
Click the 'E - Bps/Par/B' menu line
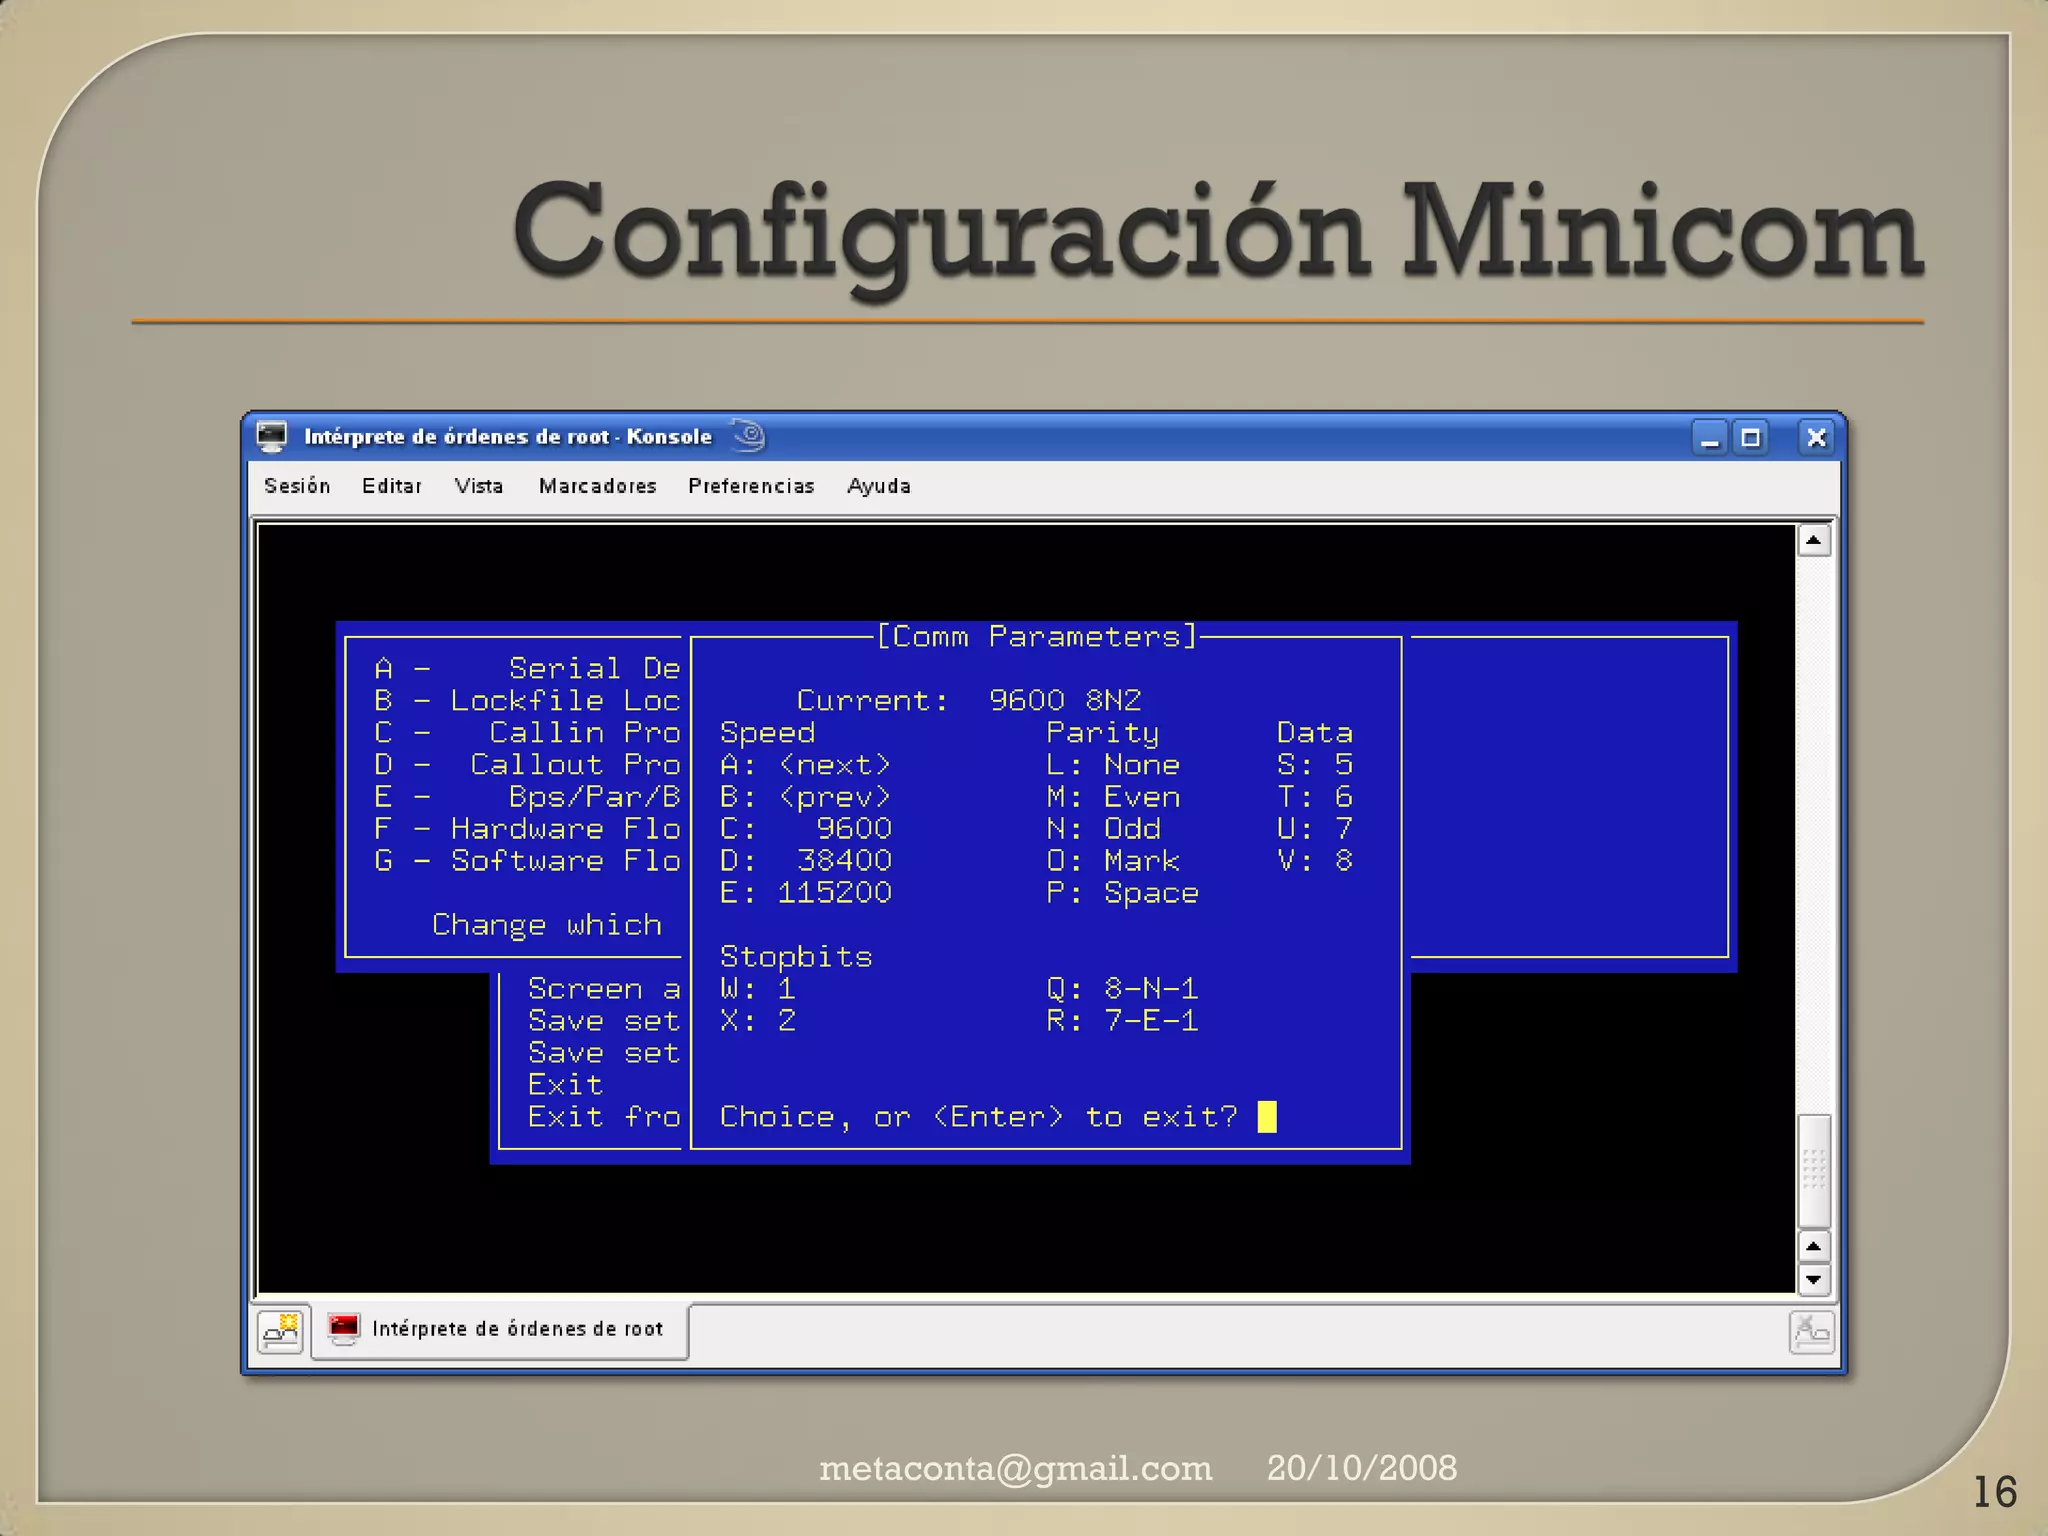click(x=527, y=797)
